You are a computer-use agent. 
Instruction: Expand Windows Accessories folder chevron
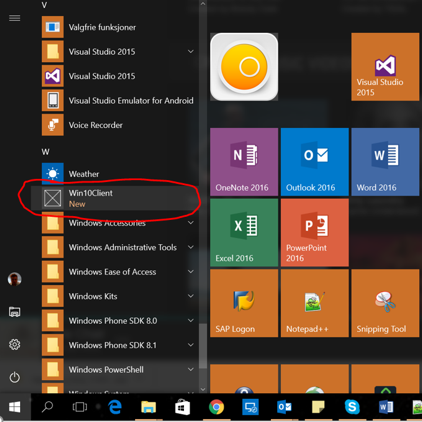tap(191, 223)
